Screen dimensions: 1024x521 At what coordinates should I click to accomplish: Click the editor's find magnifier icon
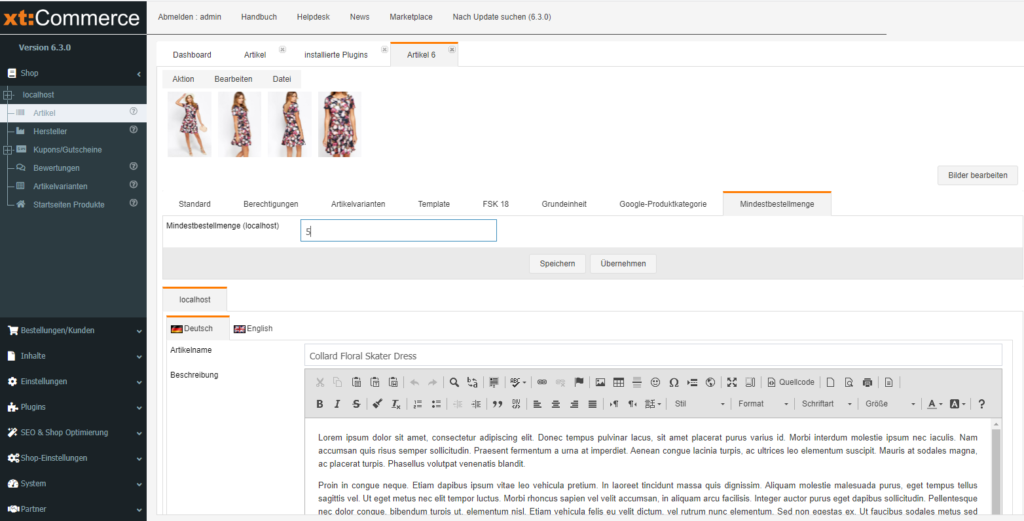click(454, 382)
